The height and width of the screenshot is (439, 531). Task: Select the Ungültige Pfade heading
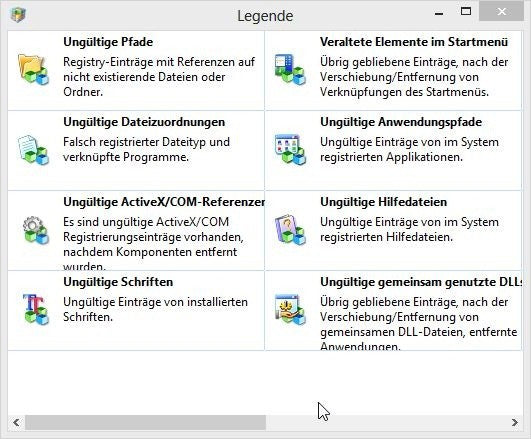click(x=108, y=42)
